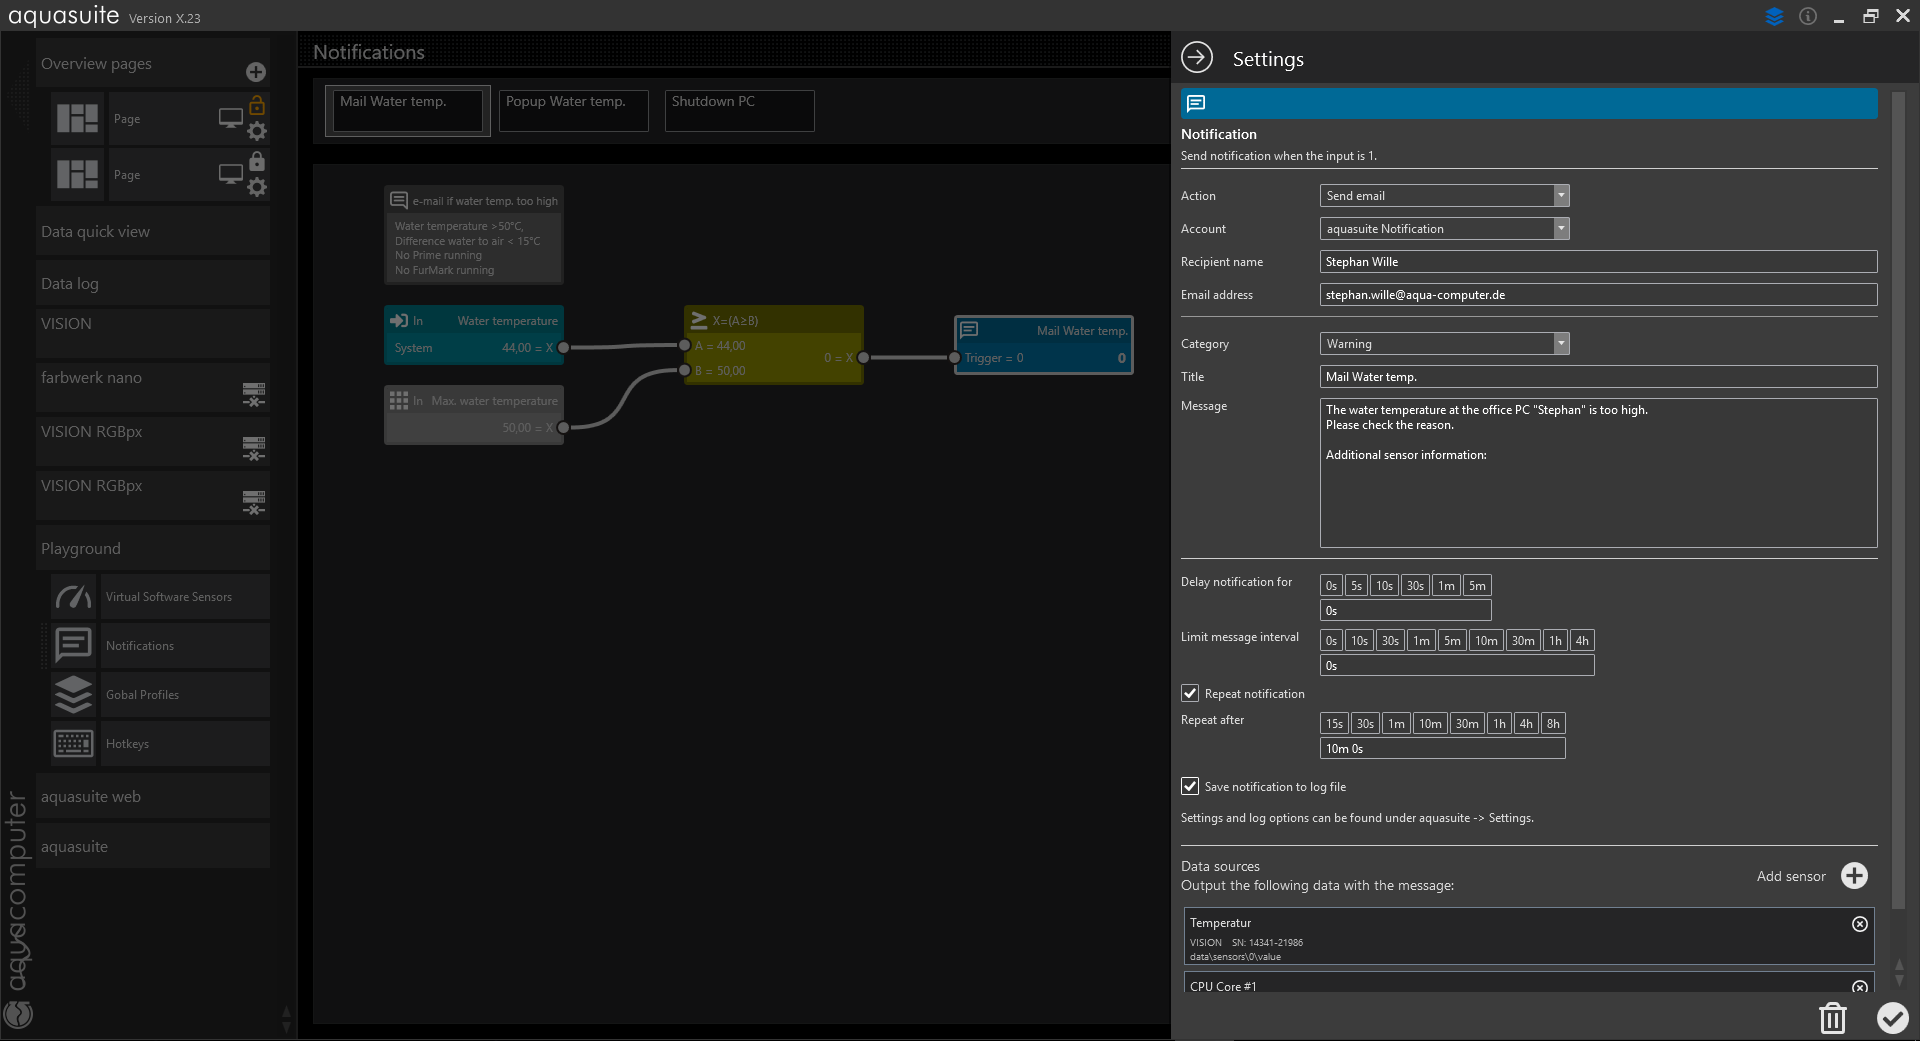Viewport: 1920px width, 1041px height.
Task: Click farbwerk nano device status icon
Action: point(254,395)
